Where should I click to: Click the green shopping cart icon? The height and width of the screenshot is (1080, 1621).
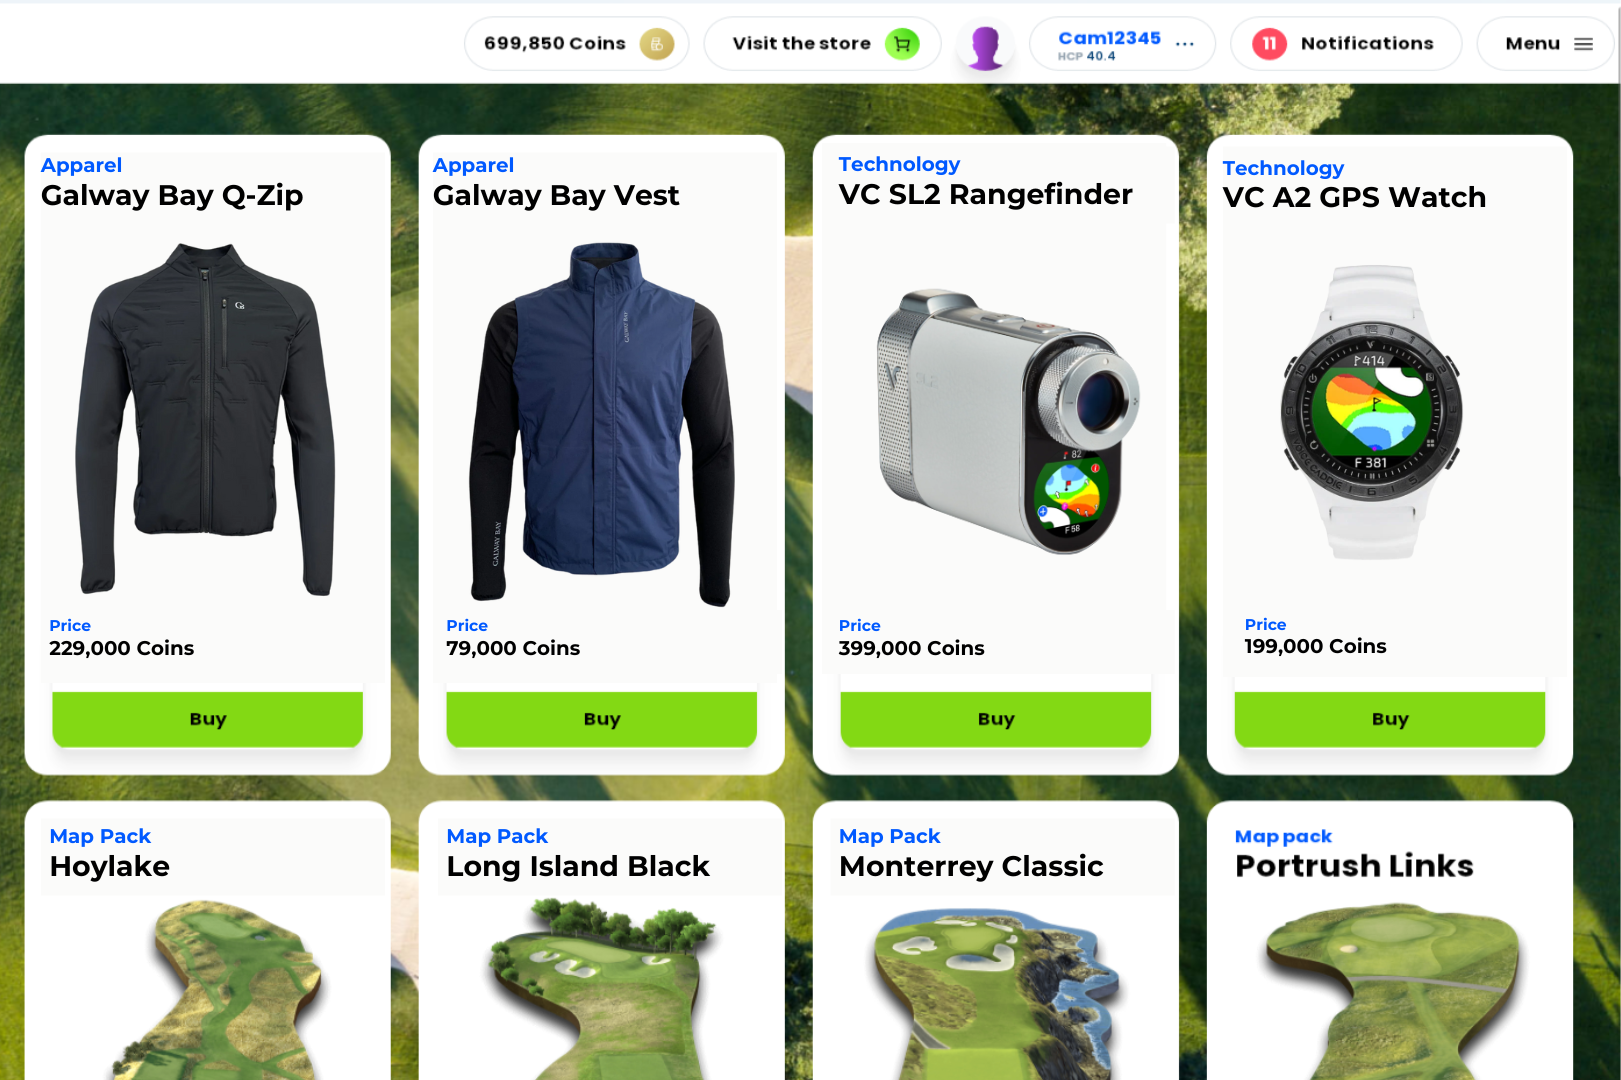pyautogui.click(x=902, y=44)
